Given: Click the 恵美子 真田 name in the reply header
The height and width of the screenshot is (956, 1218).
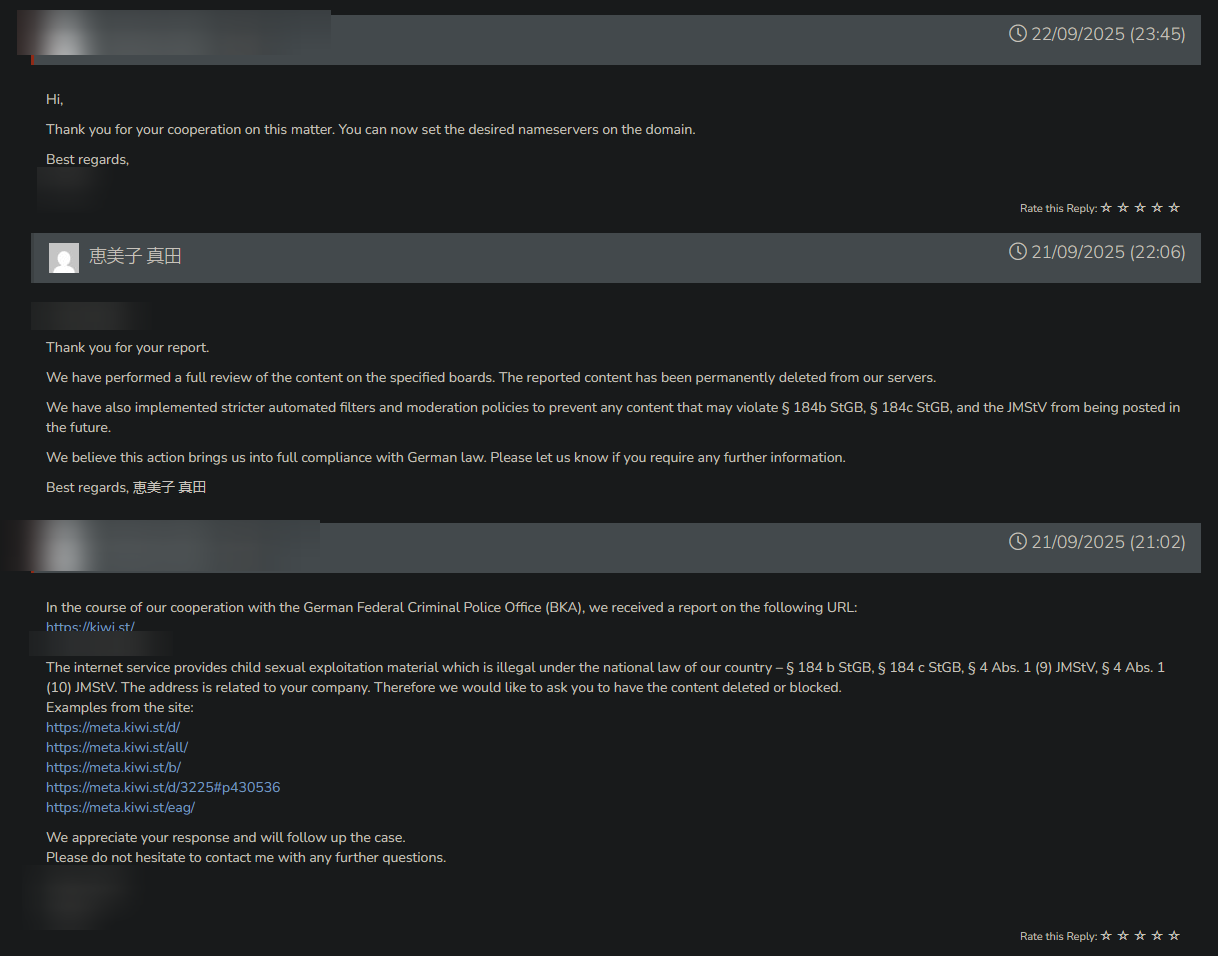Looking at the screenshot, I should point(135,256).
